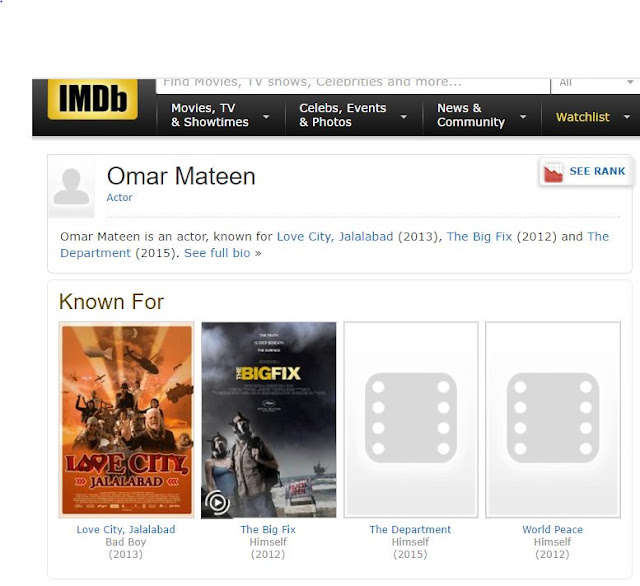
Task: Open The Department link in bio text
Action: point(96,253)
